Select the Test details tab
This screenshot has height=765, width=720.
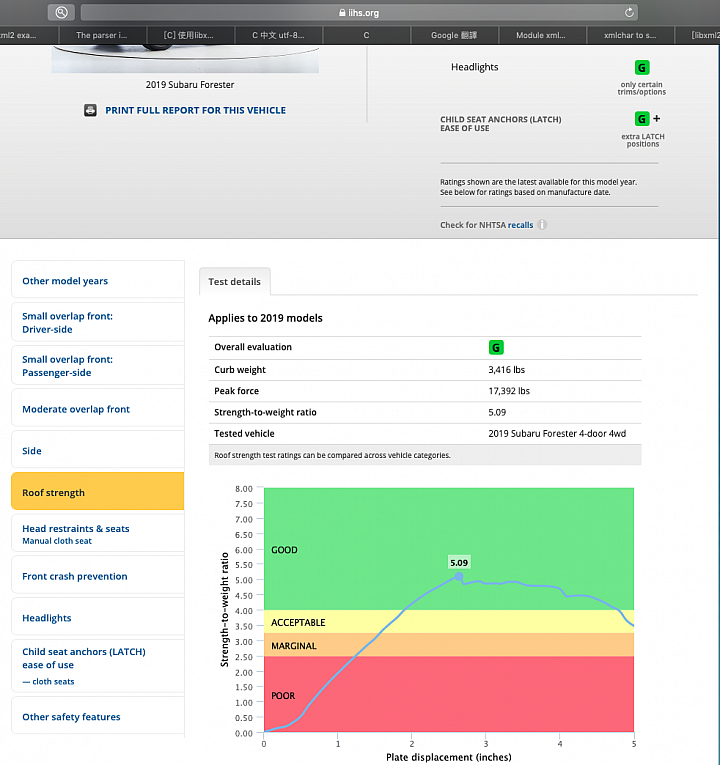tap(235, 282)
